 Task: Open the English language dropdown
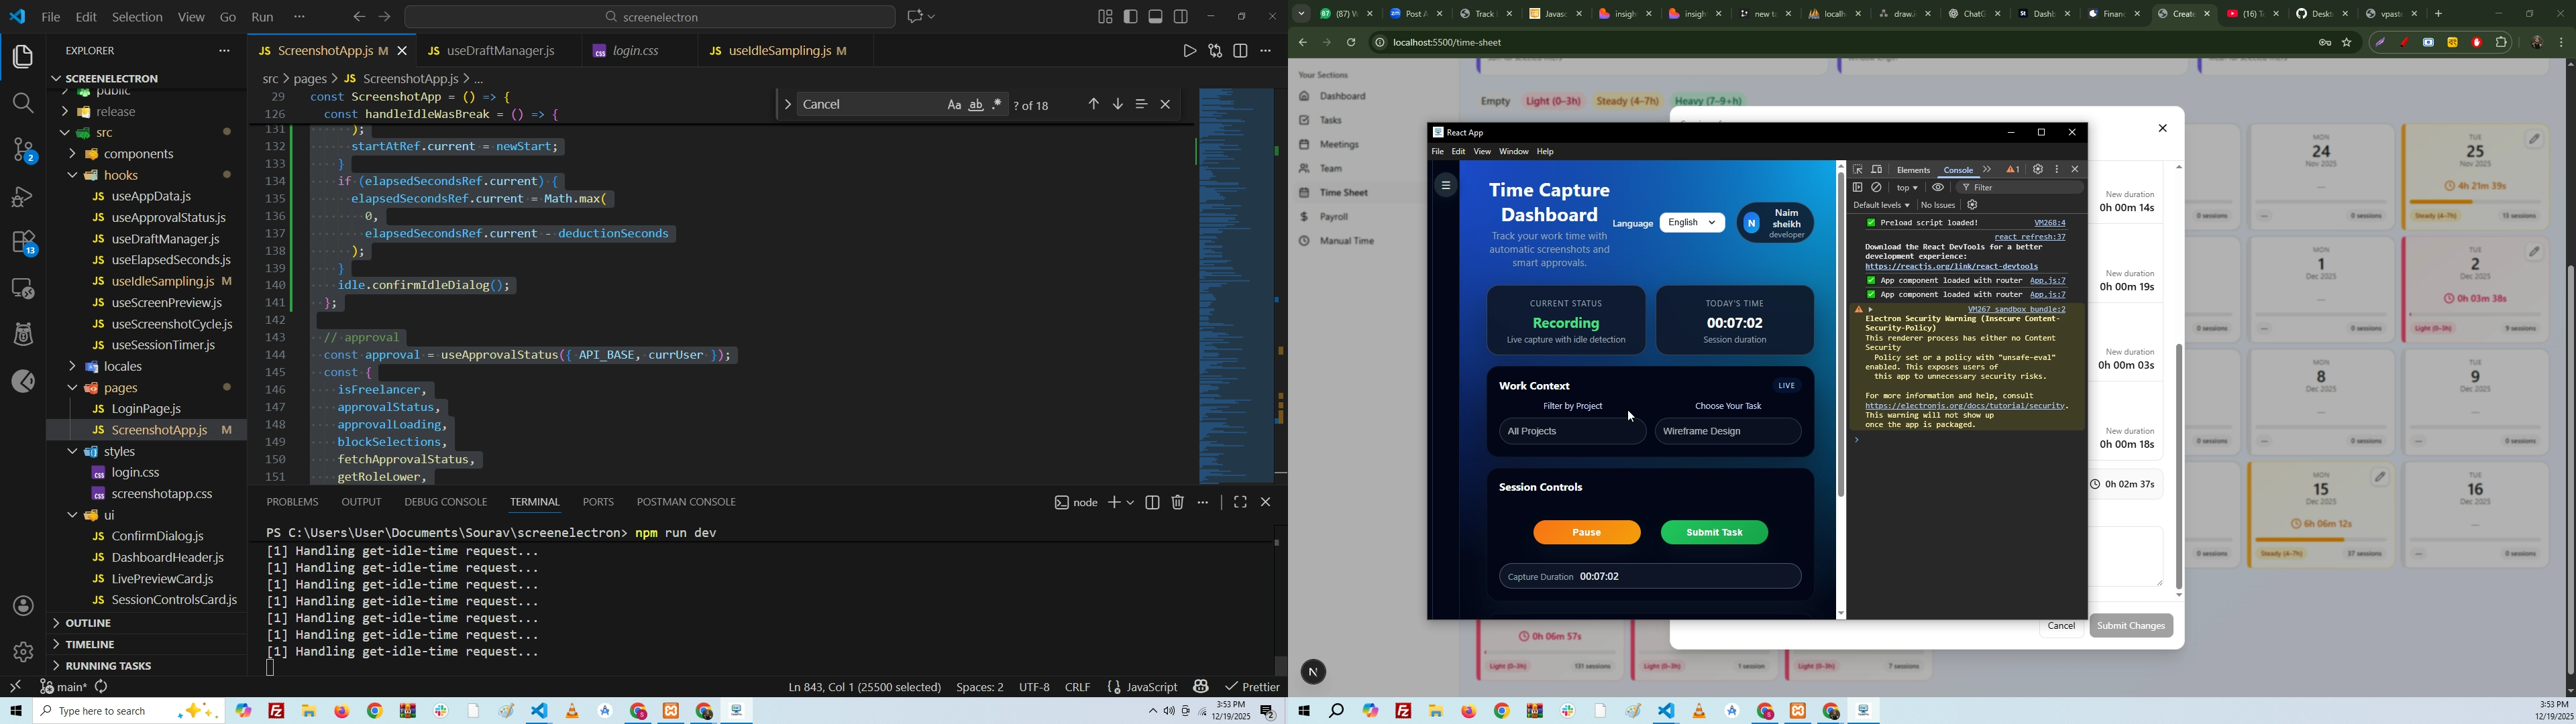coord(1692,223)
